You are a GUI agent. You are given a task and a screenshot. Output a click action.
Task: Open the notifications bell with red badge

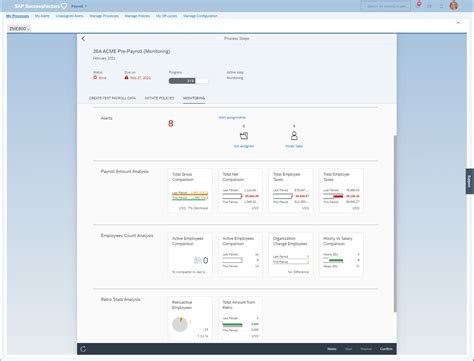[419, 4]
